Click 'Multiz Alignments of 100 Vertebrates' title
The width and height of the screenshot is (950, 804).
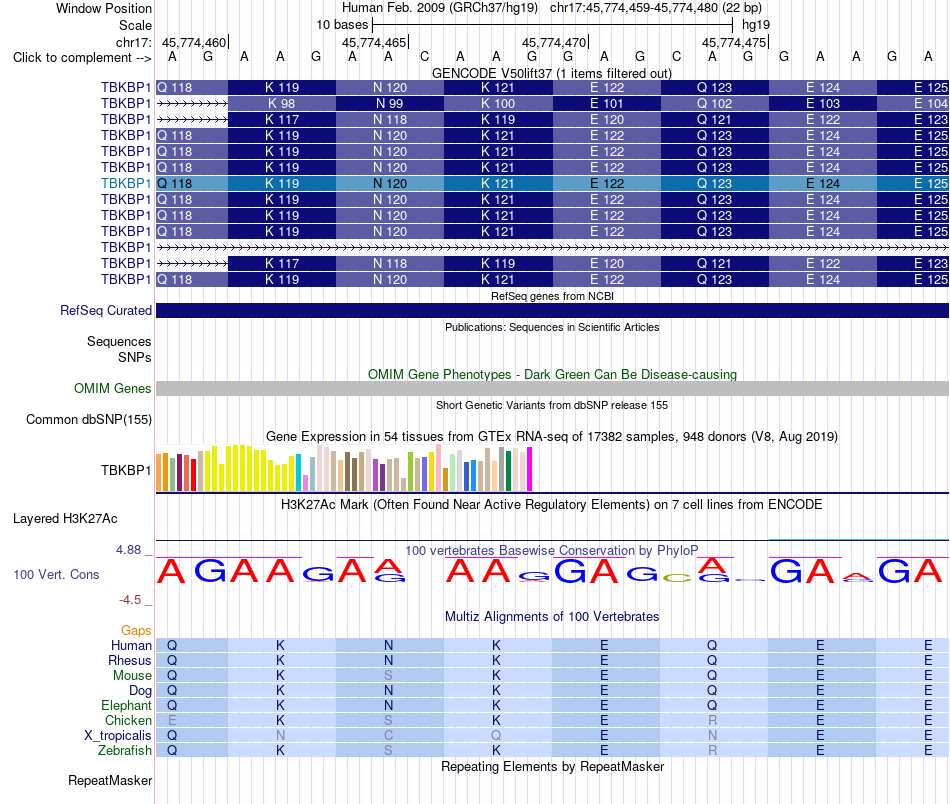tap(552, 616)
